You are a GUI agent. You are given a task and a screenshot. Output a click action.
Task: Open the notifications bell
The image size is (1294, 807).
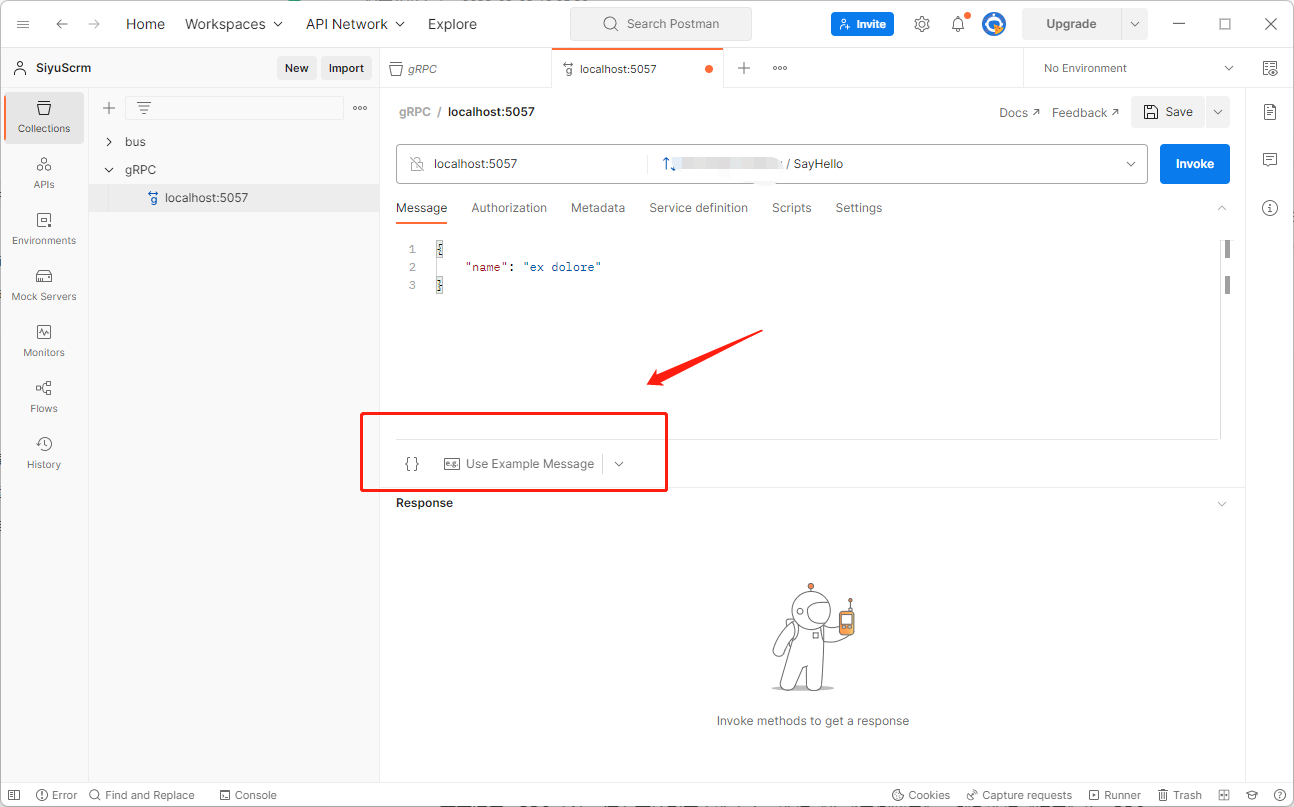coord(958,24)
